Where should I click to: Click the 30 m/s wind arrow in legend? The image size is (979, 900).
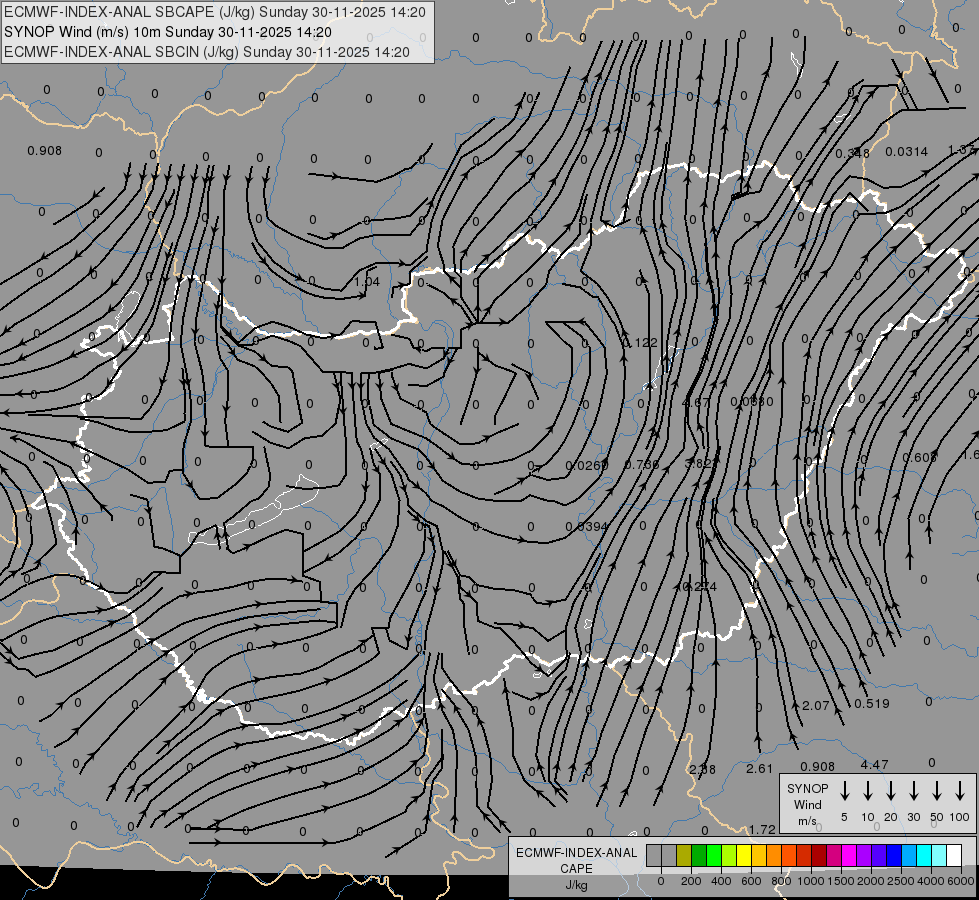coord(913,791)
